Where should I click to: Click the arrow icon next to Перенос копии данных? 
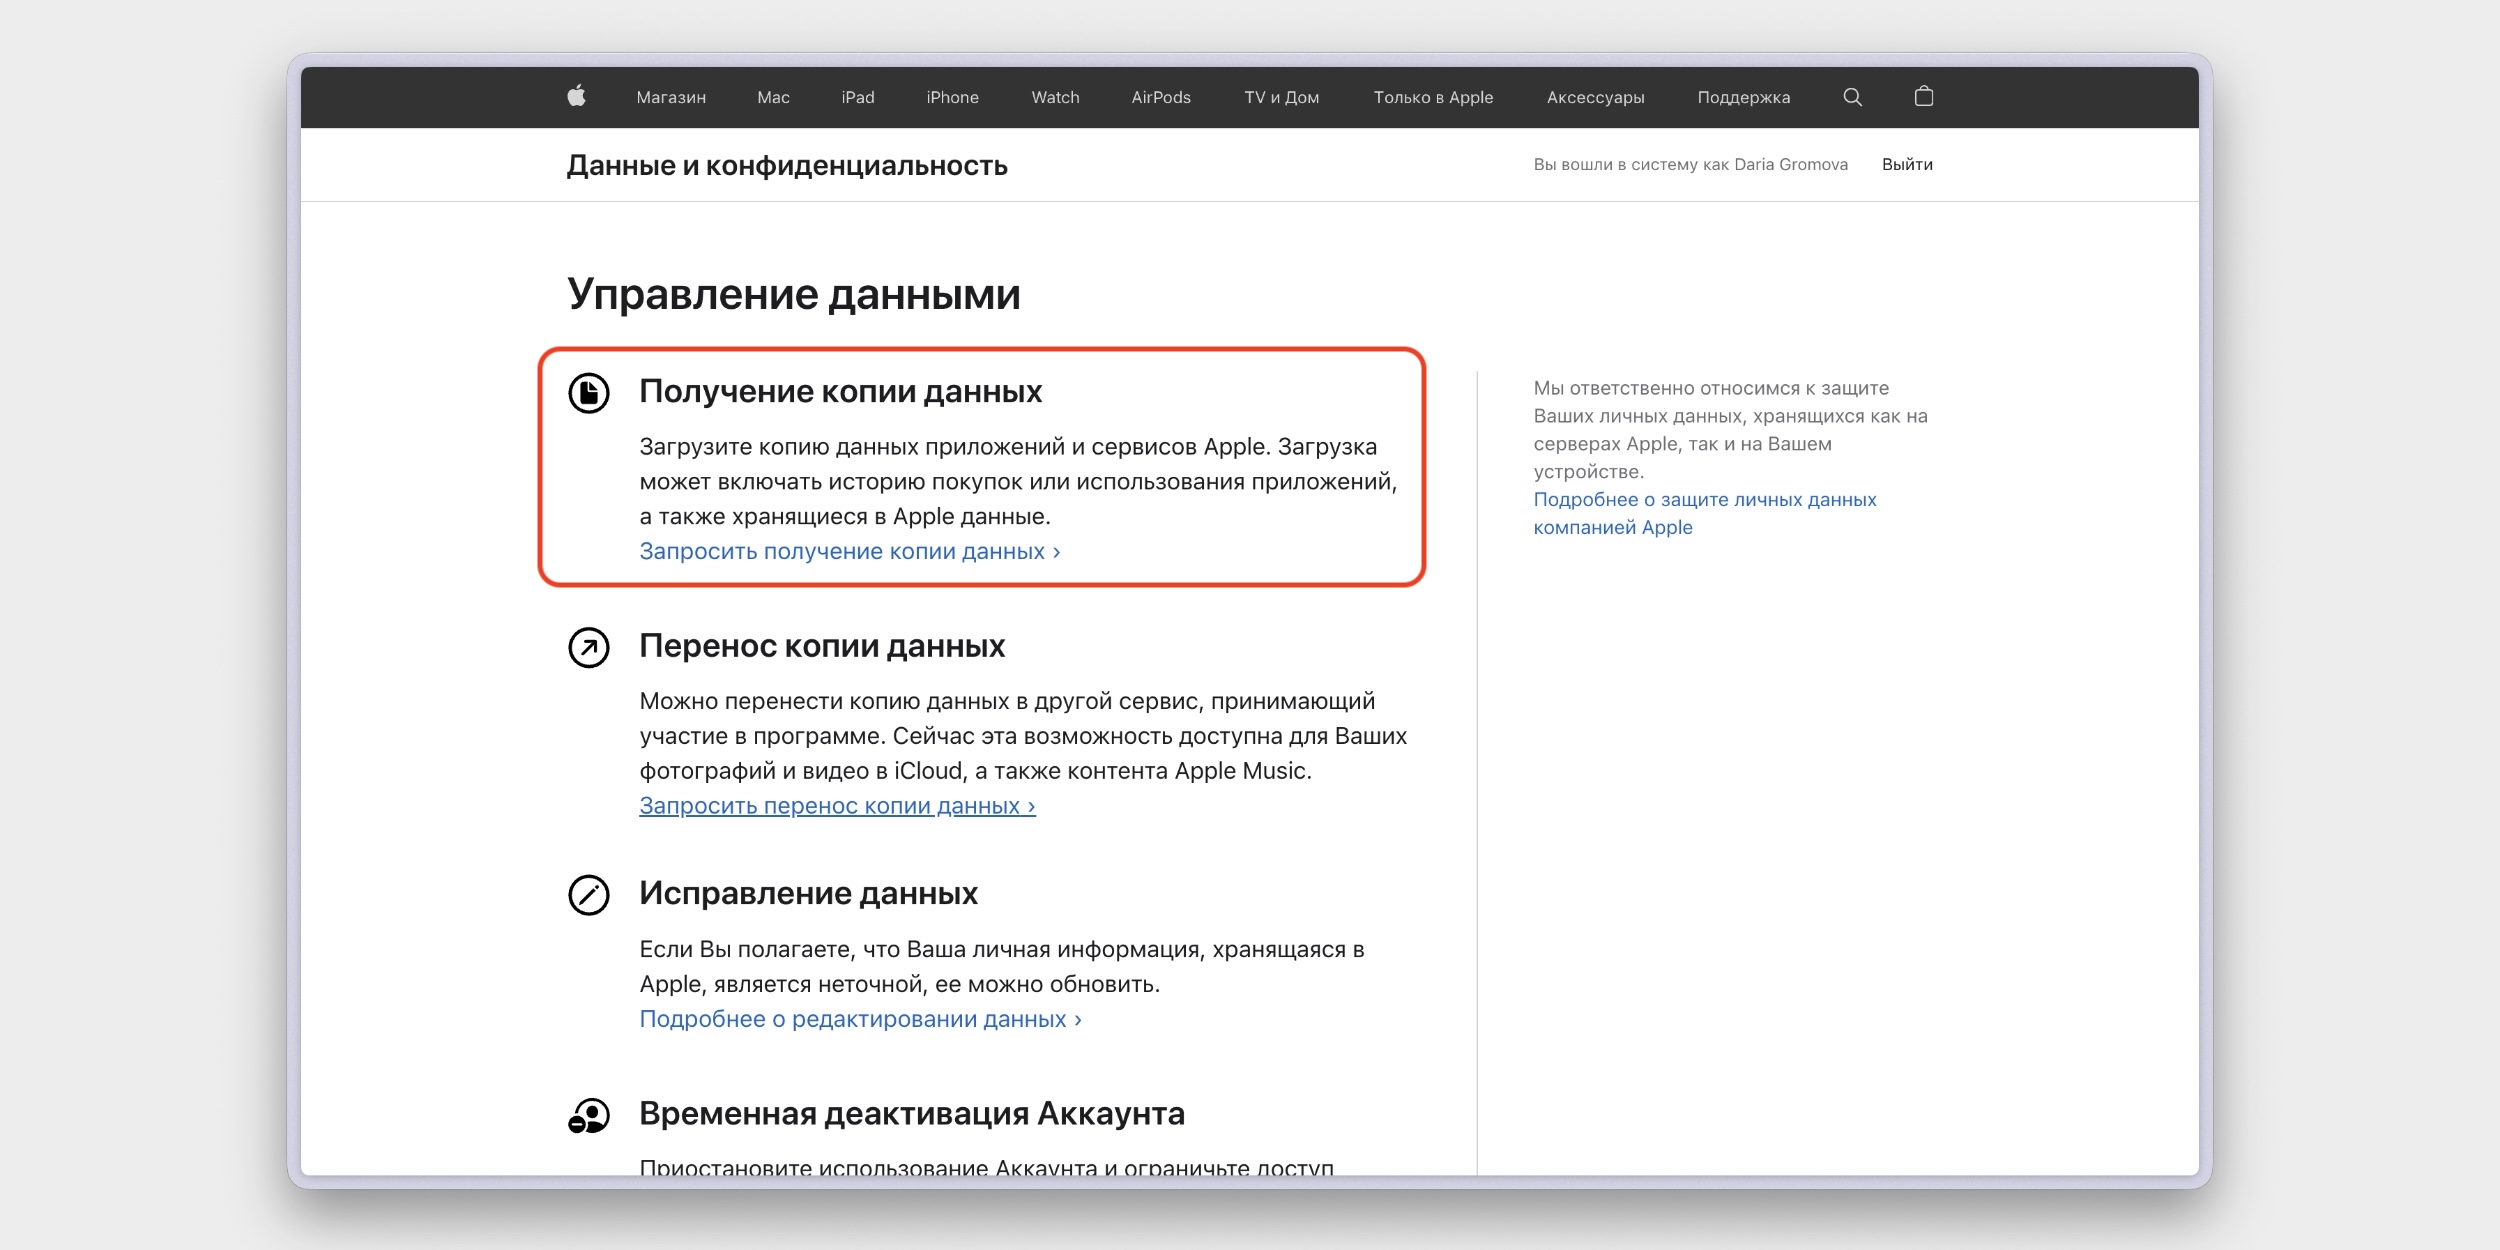click(x=590, y=647)
